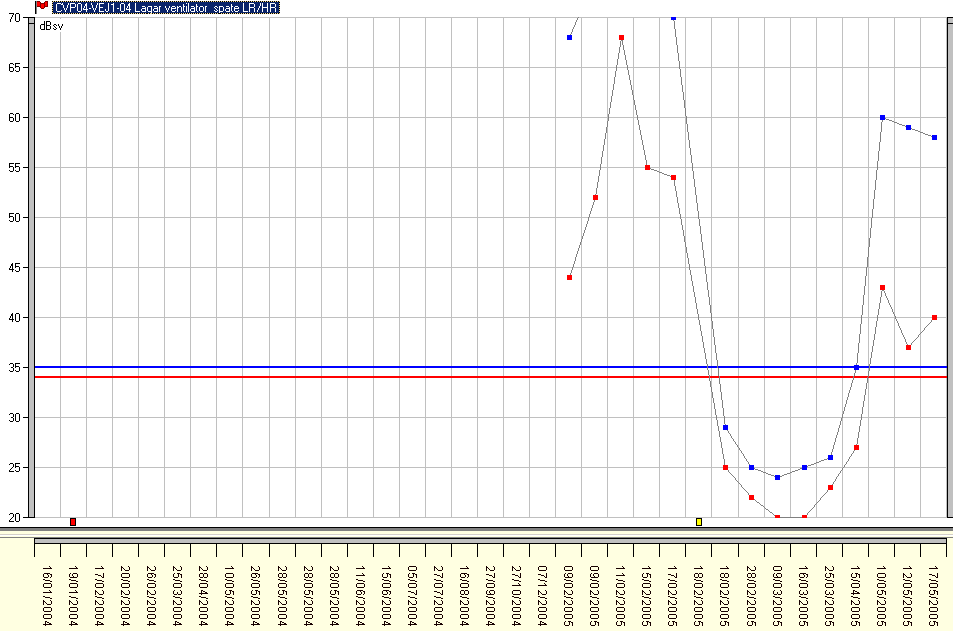
Task: Click the left vertical gray scale bar
Action: [31, 270]
